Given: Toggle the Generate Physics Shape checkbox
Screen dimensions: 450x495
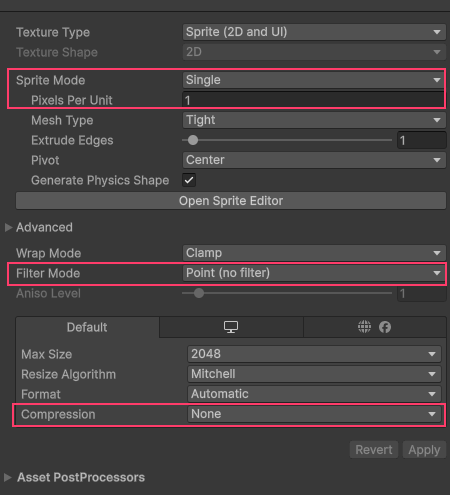Looking at the screenshot, I should tap(189, 180).
